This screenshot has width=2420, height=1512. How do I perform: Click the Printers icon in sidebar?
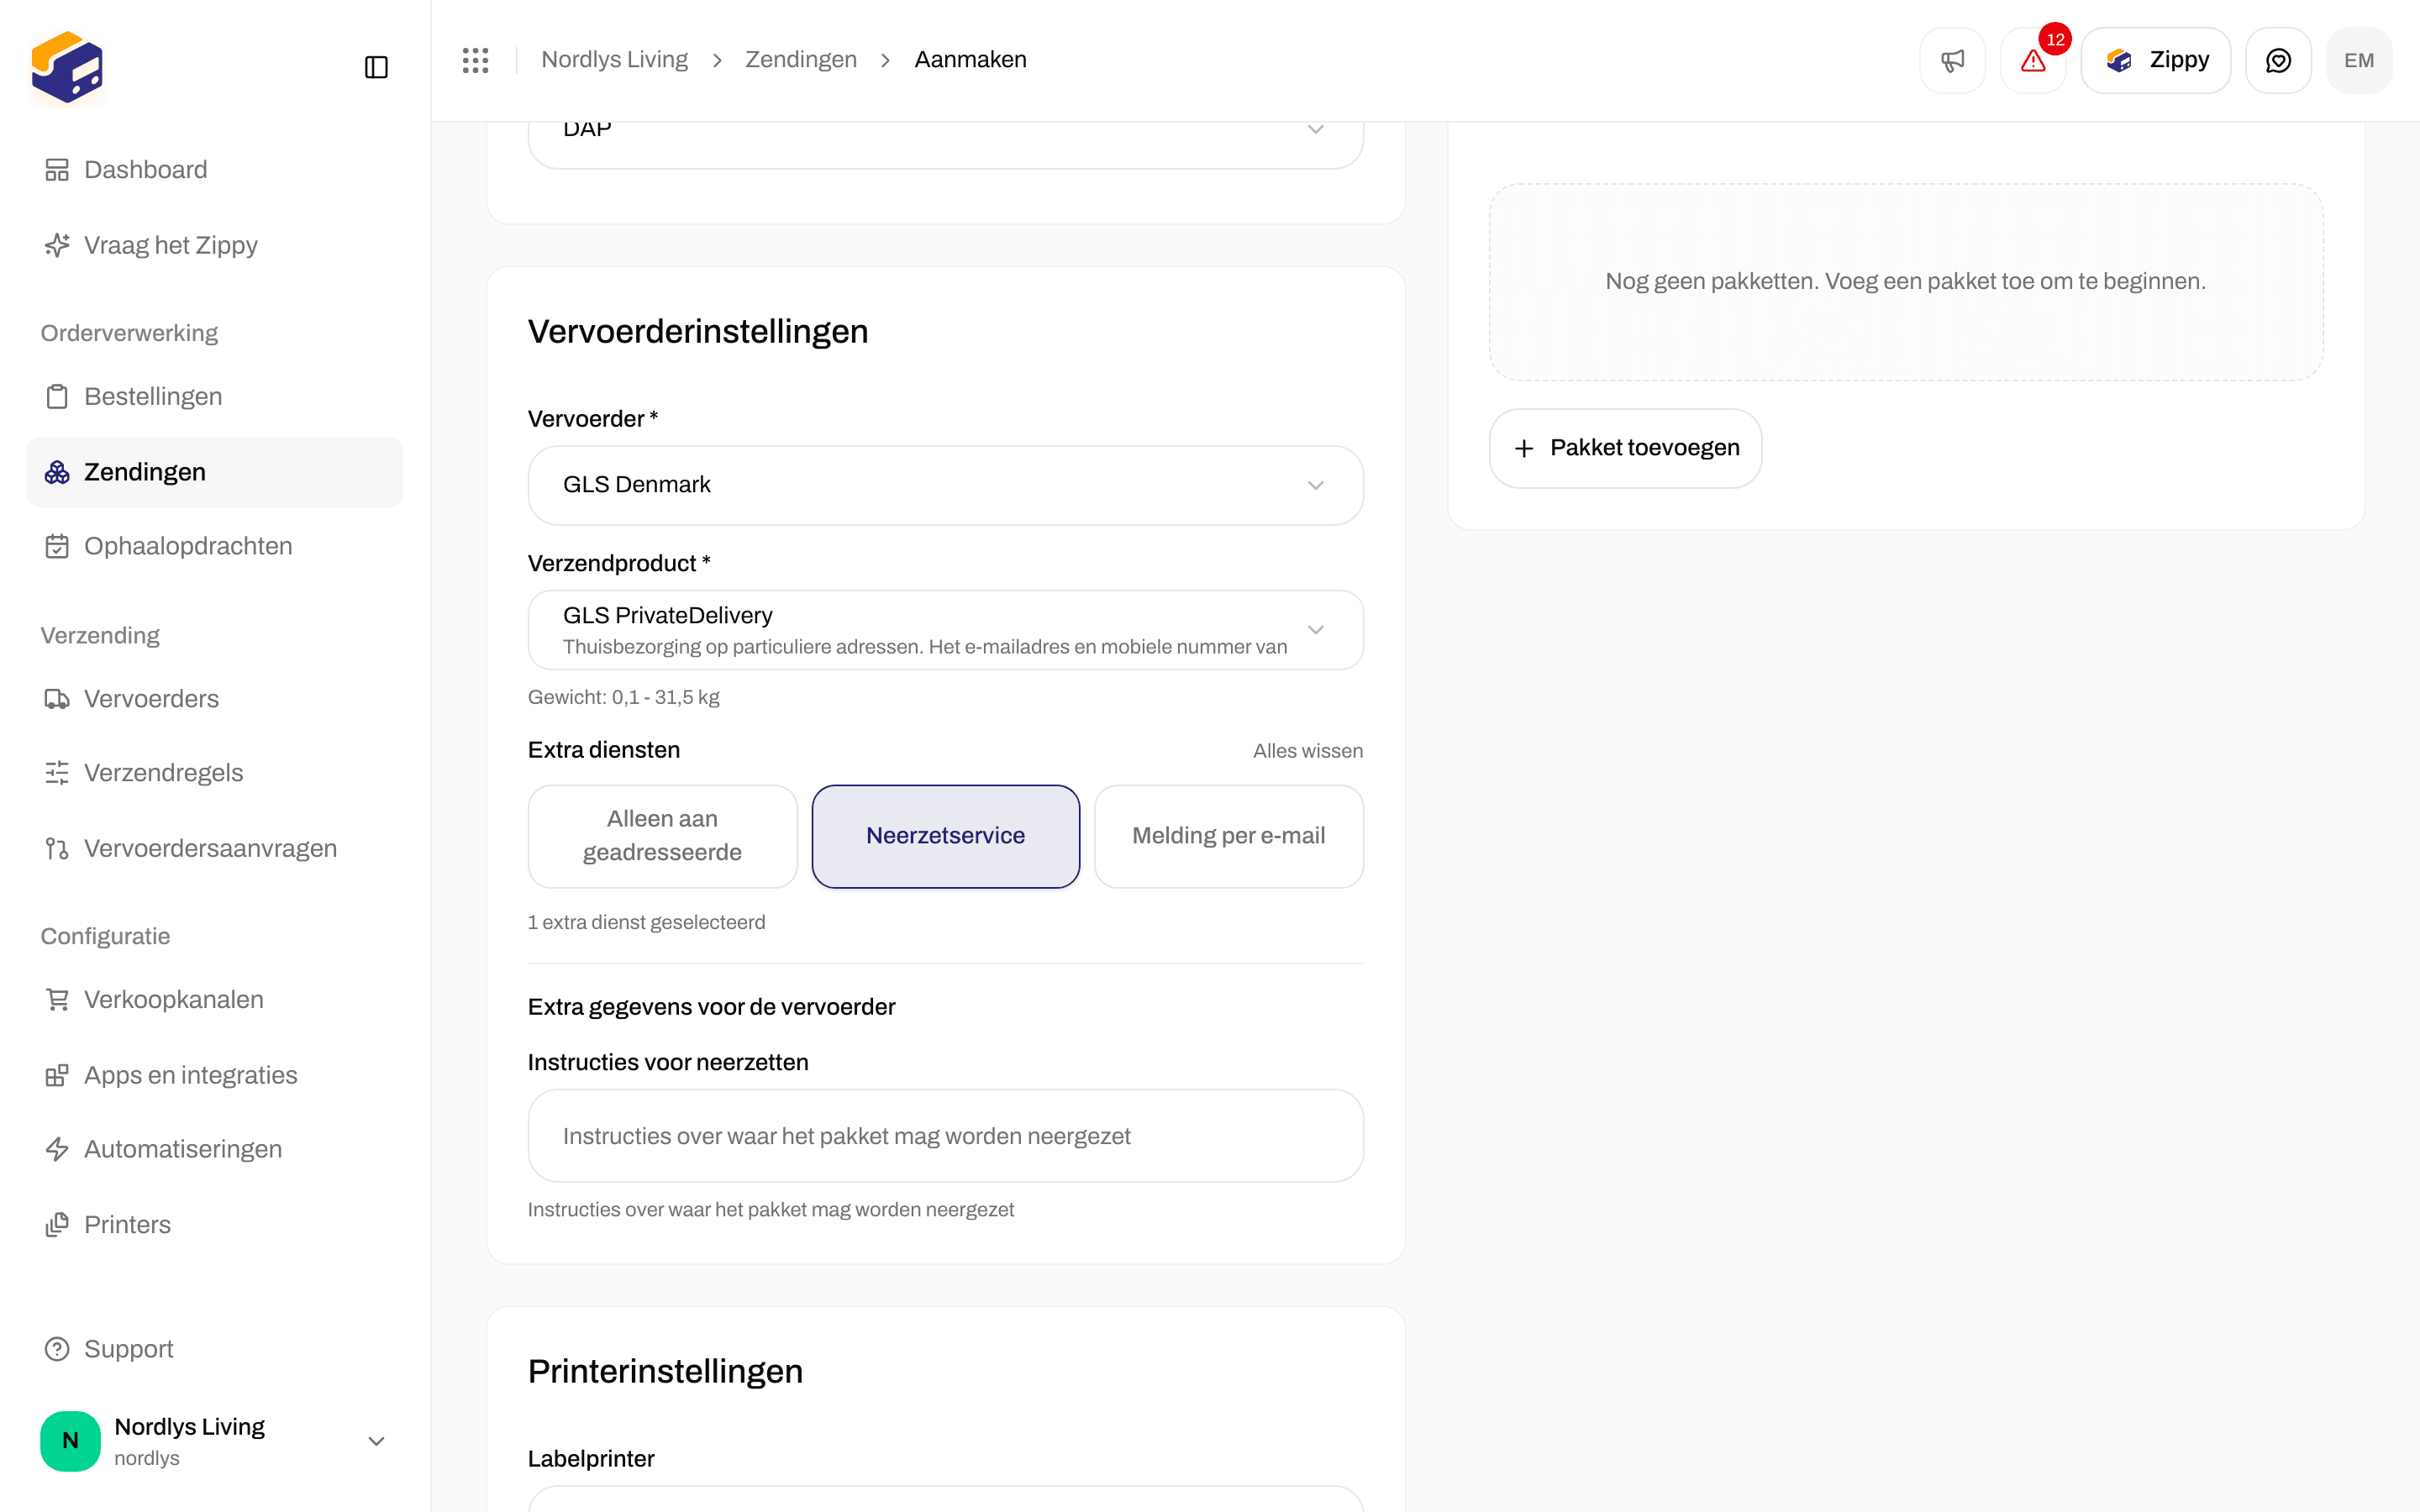pos(57,1225)
